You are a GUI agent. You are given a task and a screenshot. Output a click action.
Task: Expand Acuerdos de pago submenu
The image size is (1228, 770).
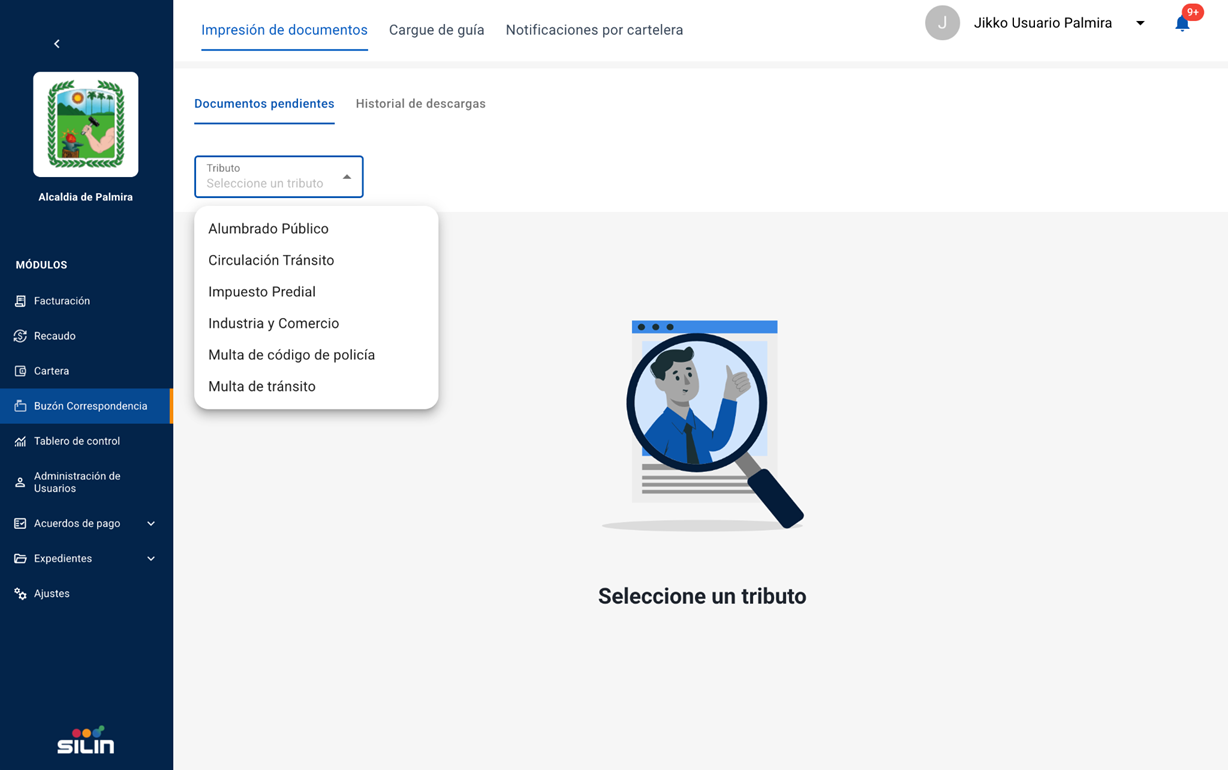[x=151, y=524]
